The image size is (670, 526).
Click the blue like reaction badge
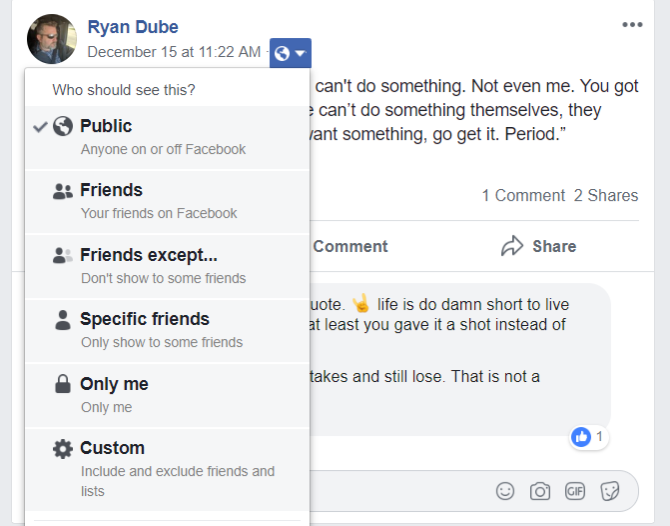pos(581,437)
